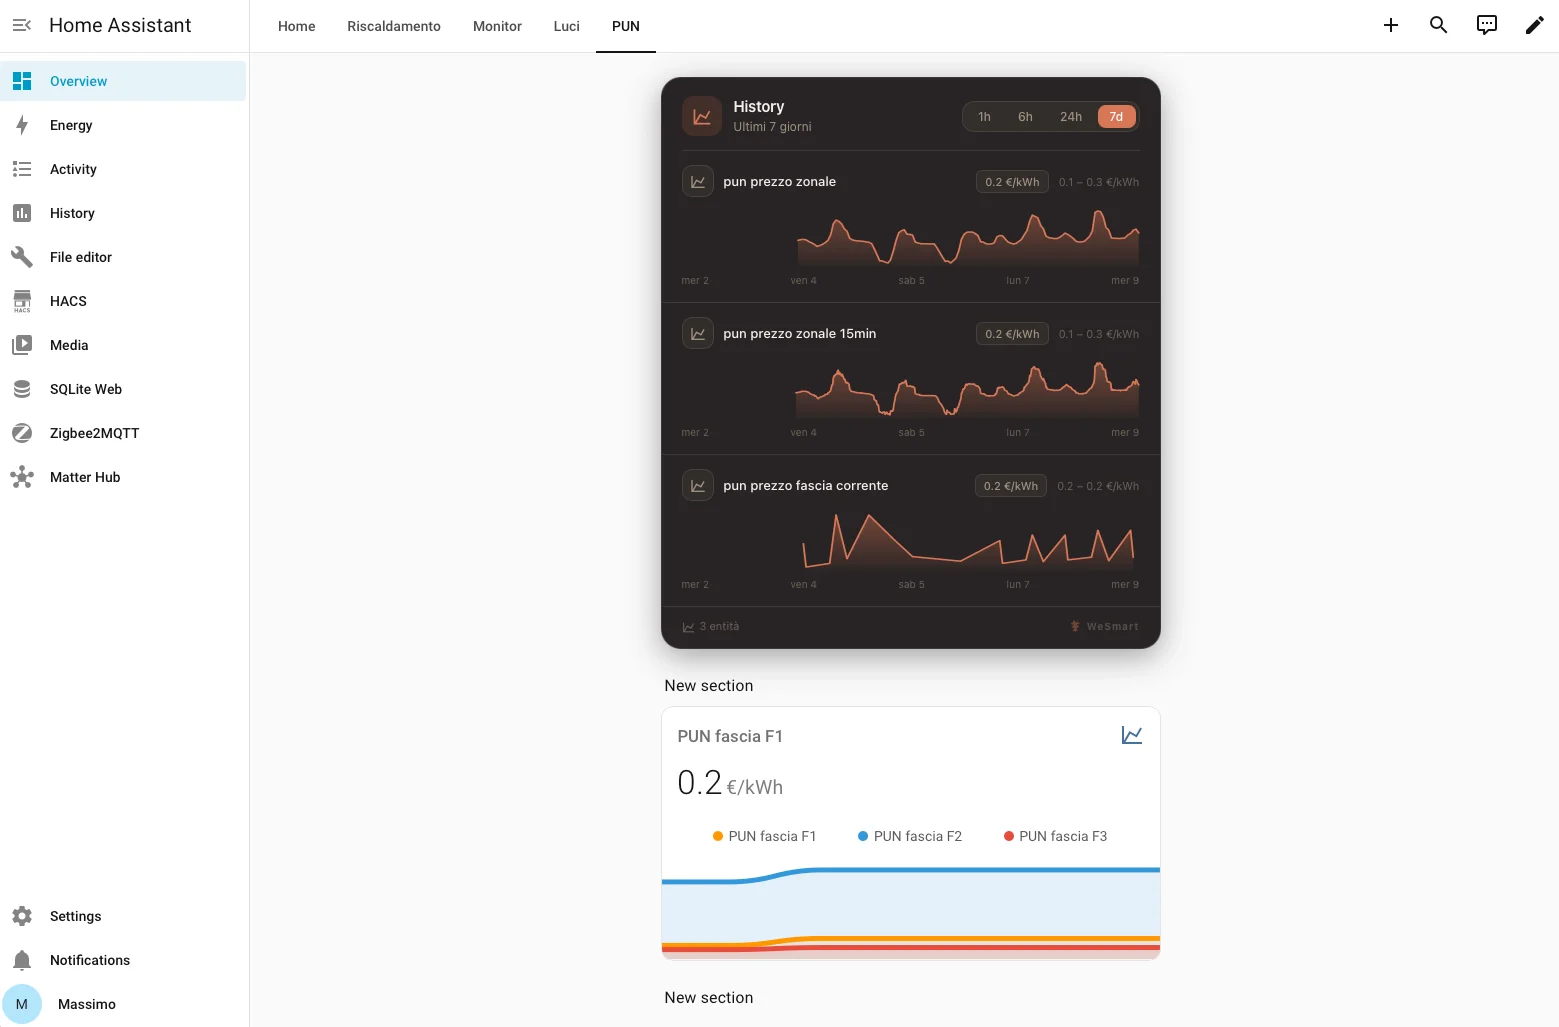The width and height of the screenshot is (1559, 1027).
Task: Click pun prezzo fascia corrente chart icon
Action: coord(698,486)
